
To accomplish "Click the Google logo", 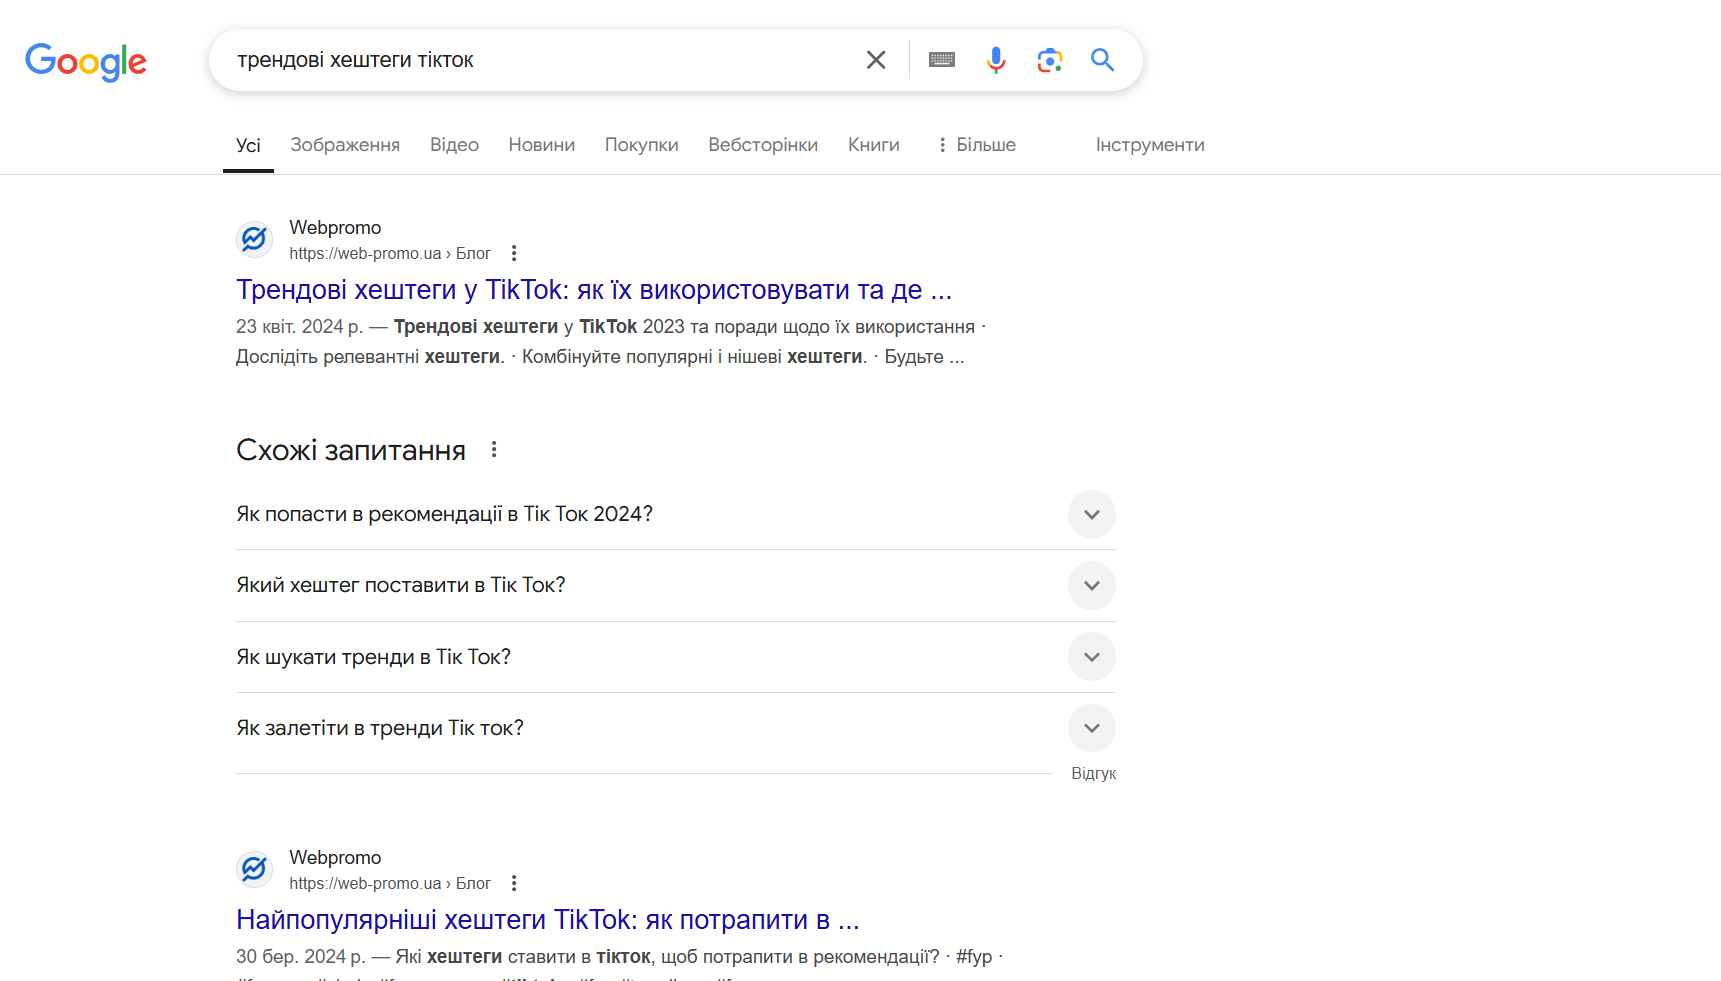I will [86, 61].
